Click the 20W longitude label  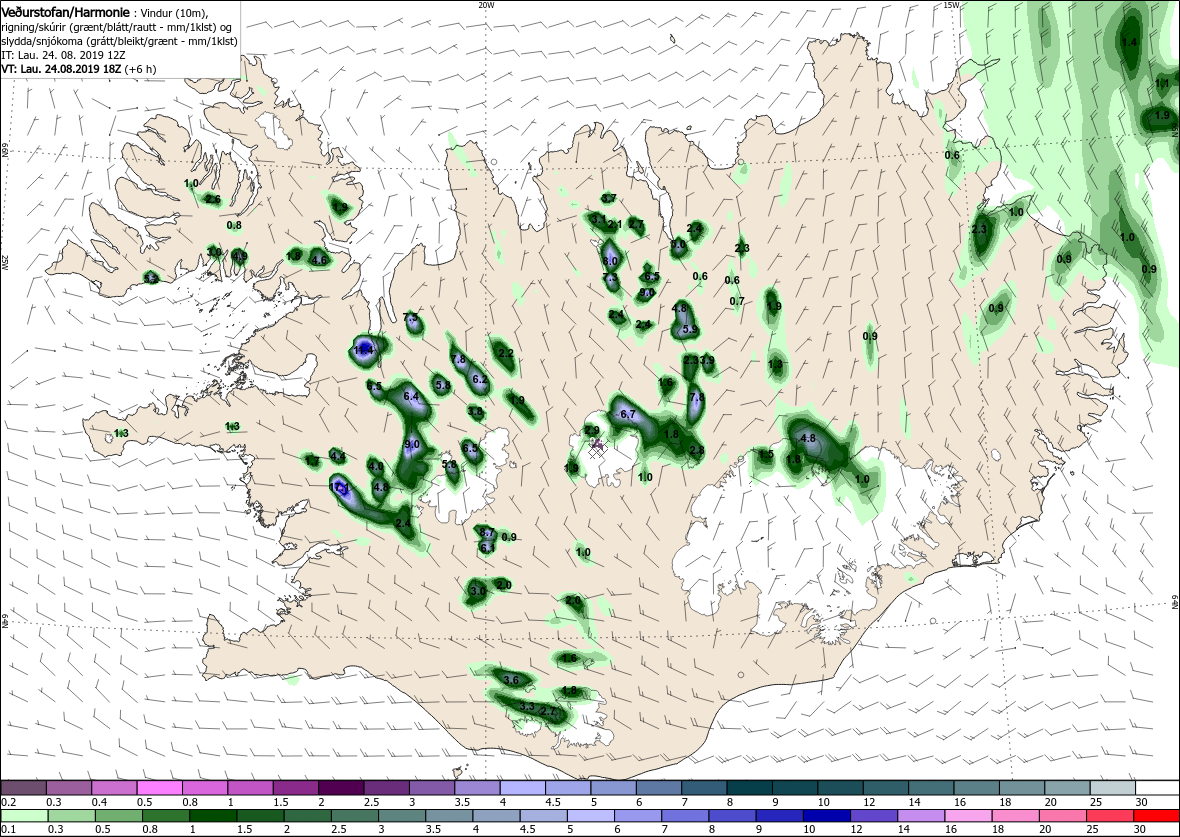[486, 5]
